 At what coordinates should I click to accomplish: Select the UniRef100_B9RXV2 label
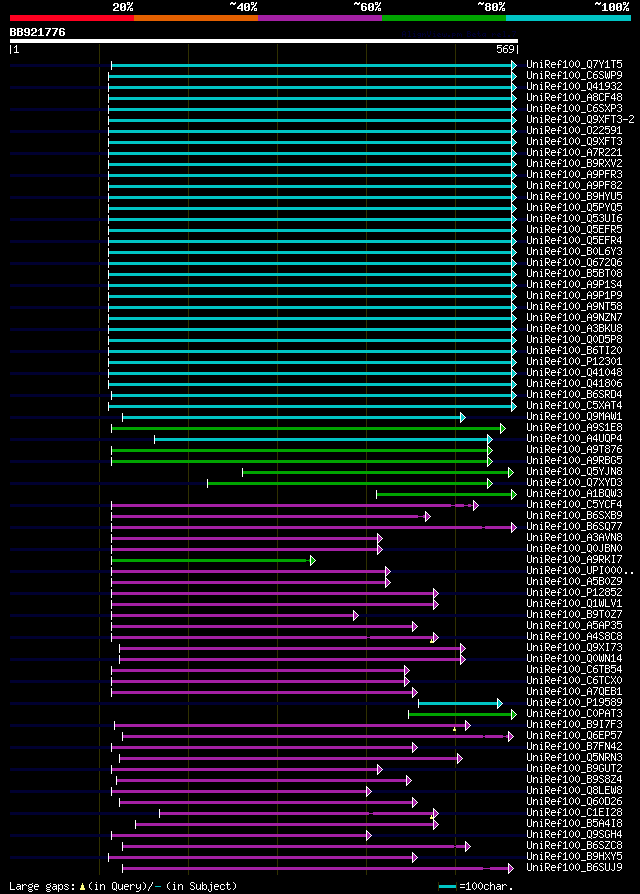tap(574, 164)
